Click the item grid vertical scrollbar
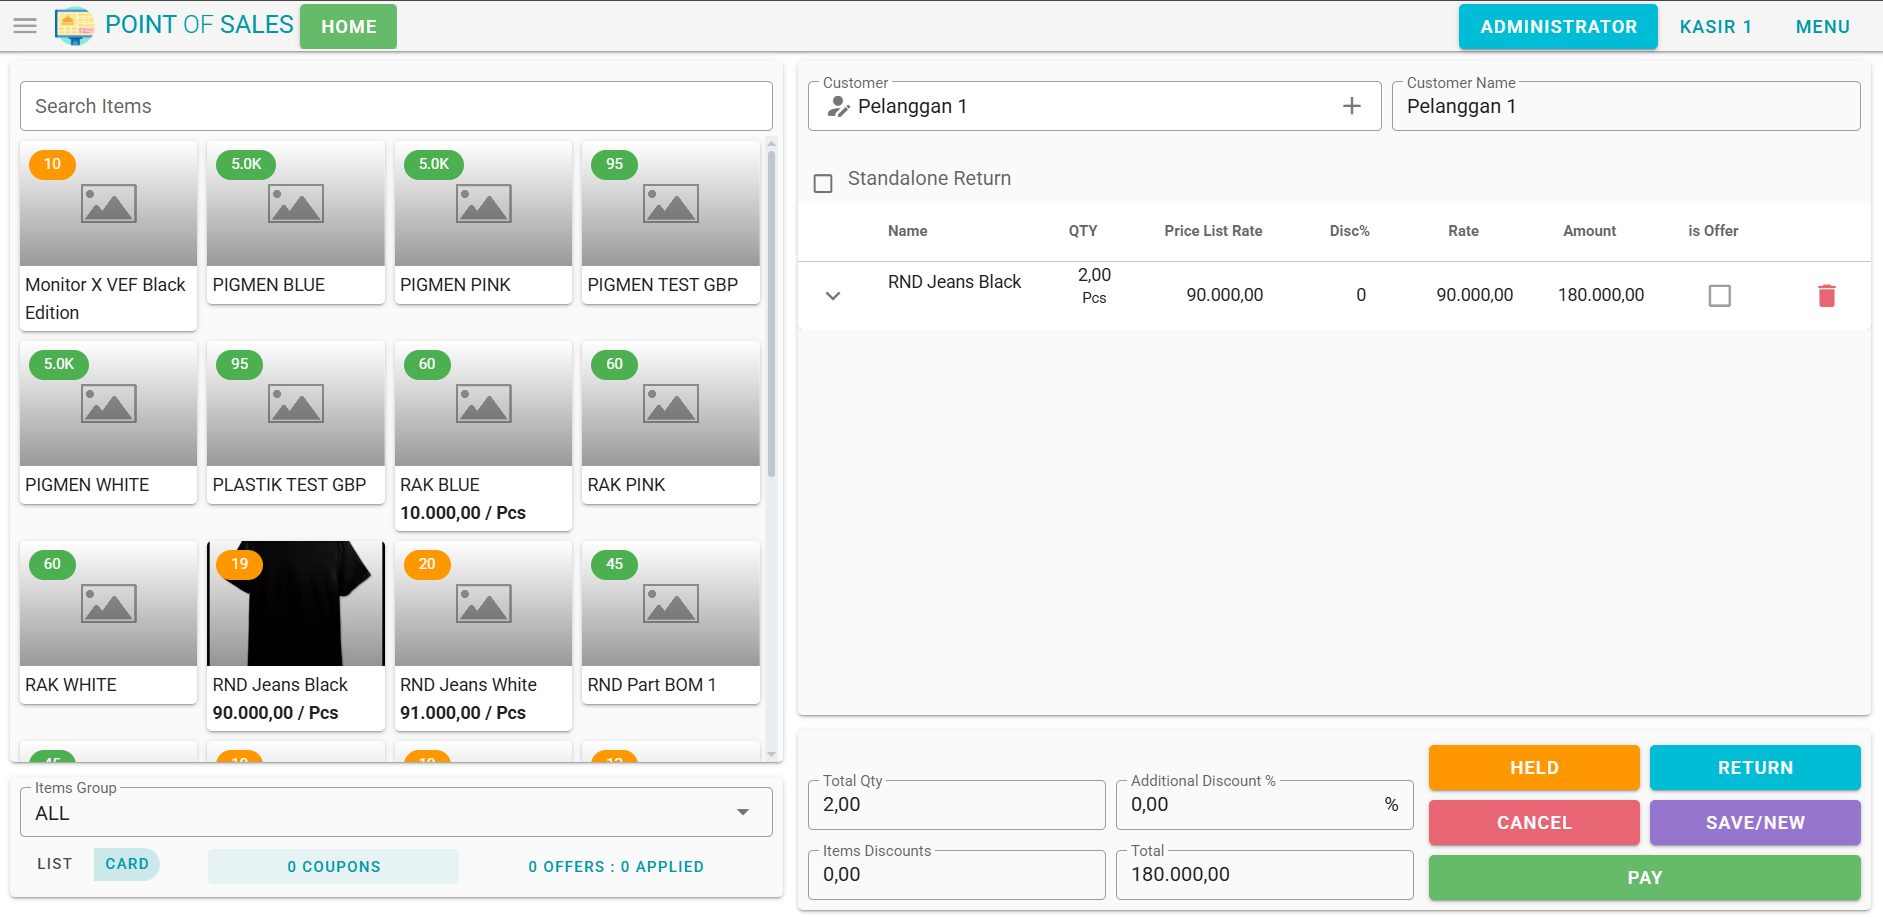This screenshot has width=1883, height=917. point(770,310)
